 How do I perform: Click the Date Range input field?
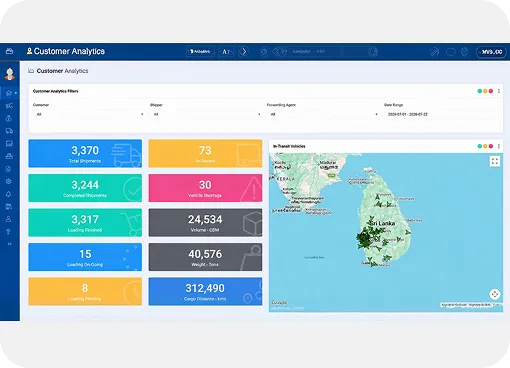(x=441, y=114)
